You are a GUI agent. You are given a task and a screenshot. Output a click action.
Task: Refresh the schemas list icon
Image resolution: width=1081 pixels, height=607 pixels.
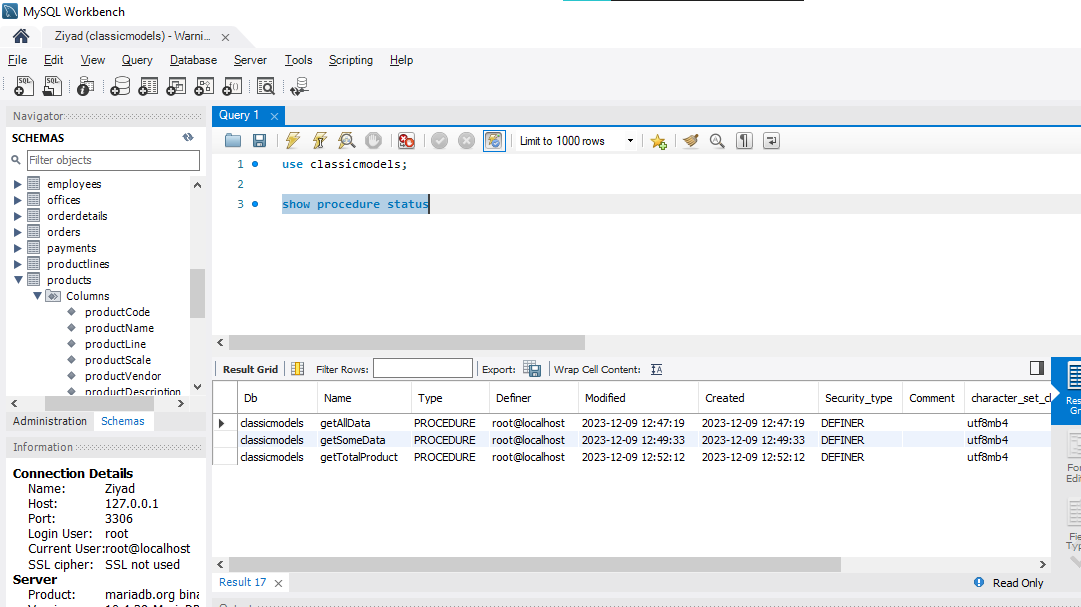pyautogui.click(x=188, y=137)
